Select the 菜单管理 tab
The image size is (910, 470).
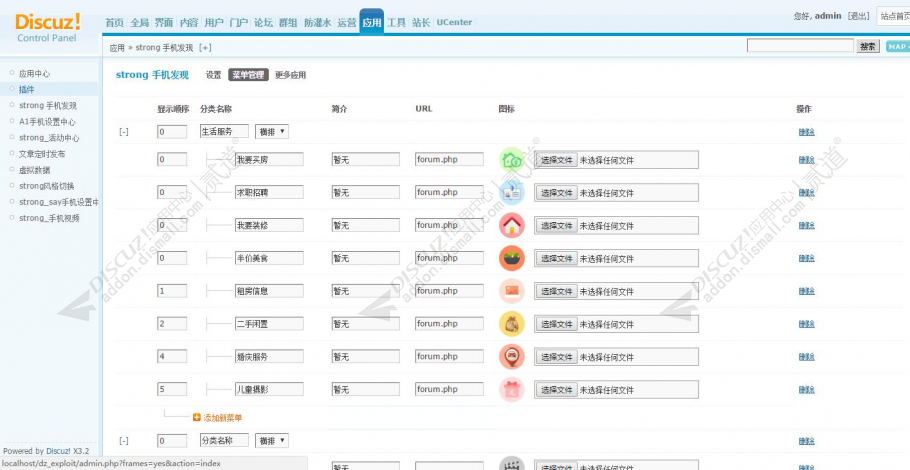pyautogui.click(x=248, y=75)
